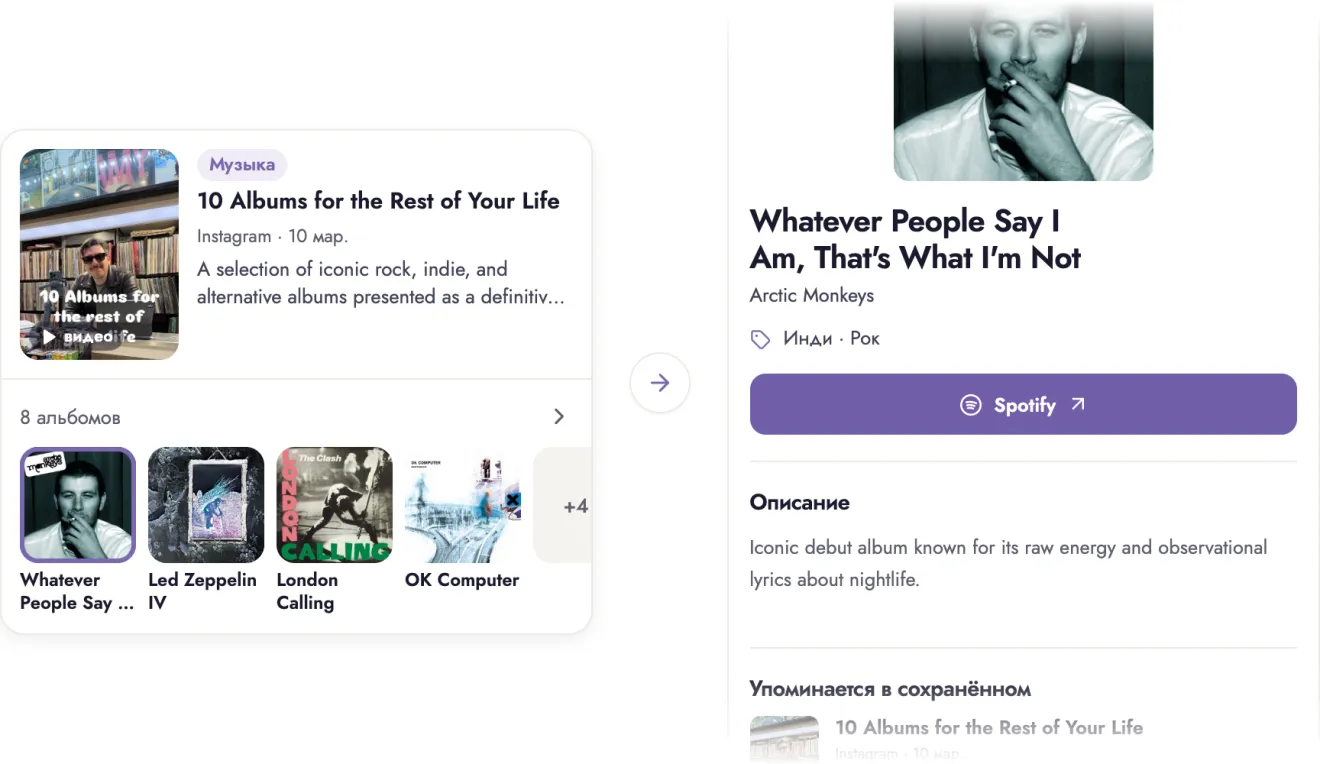The width and height of the screenshot is (1320, 764).
Task: Click the Spotify logo icon
Action: click(970, 405)
